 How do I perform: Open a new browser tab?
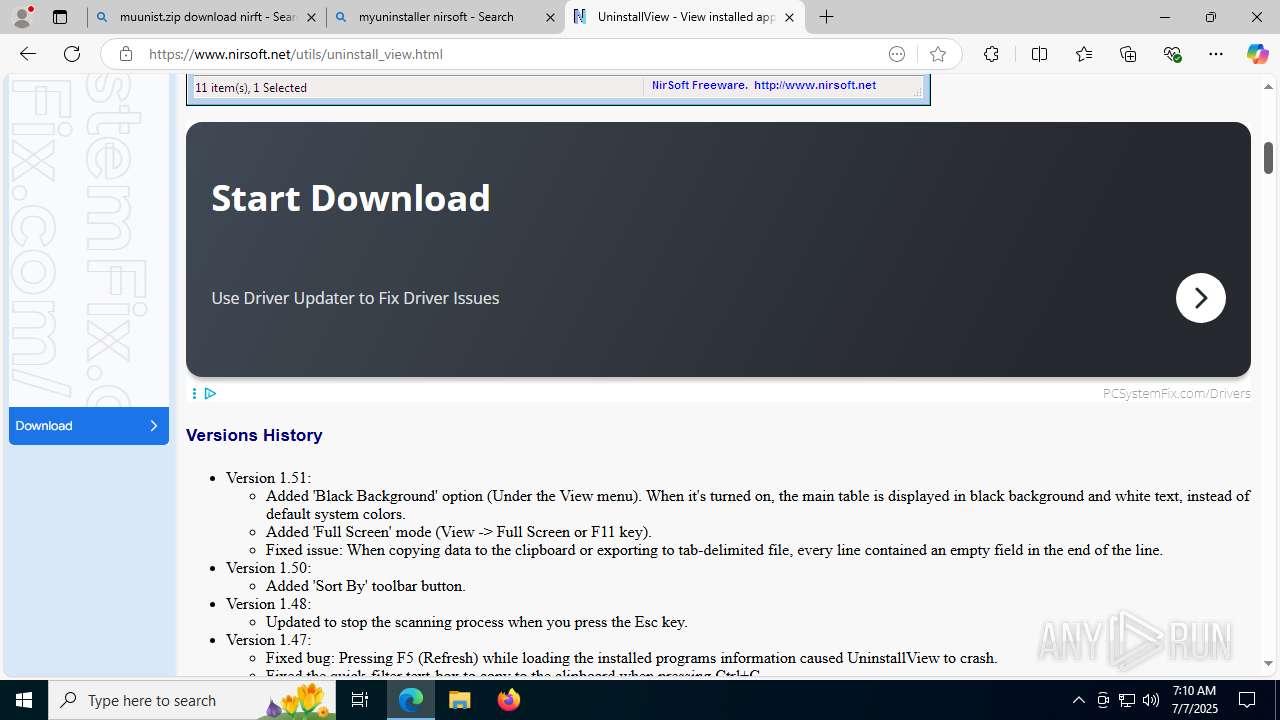tap(826, 17)
